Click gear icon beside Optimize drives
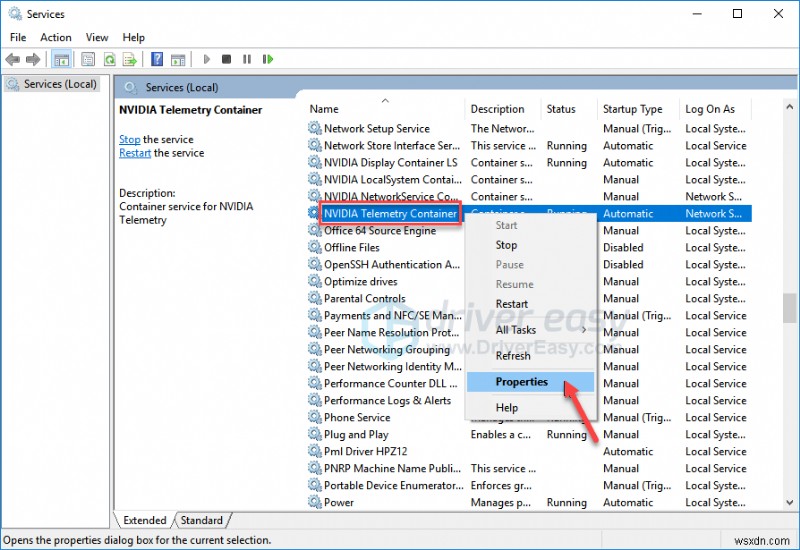Image resolution: width=800 pixels, height=550 pixels. [315, 281]
